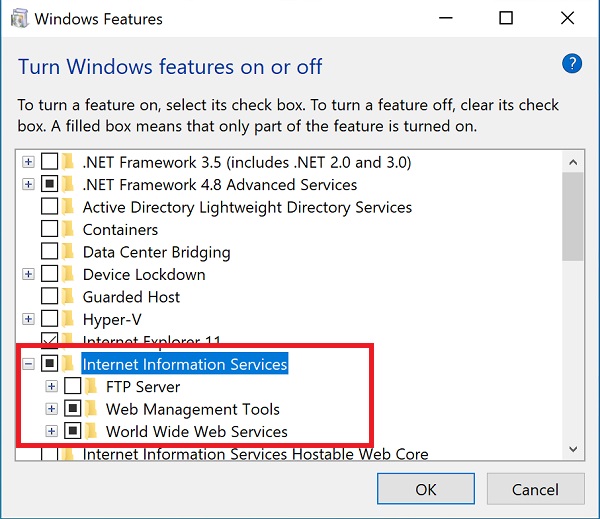Screen dimensions: 600x519
Task: Close the Windows Features window
Action: pos(567,18)
